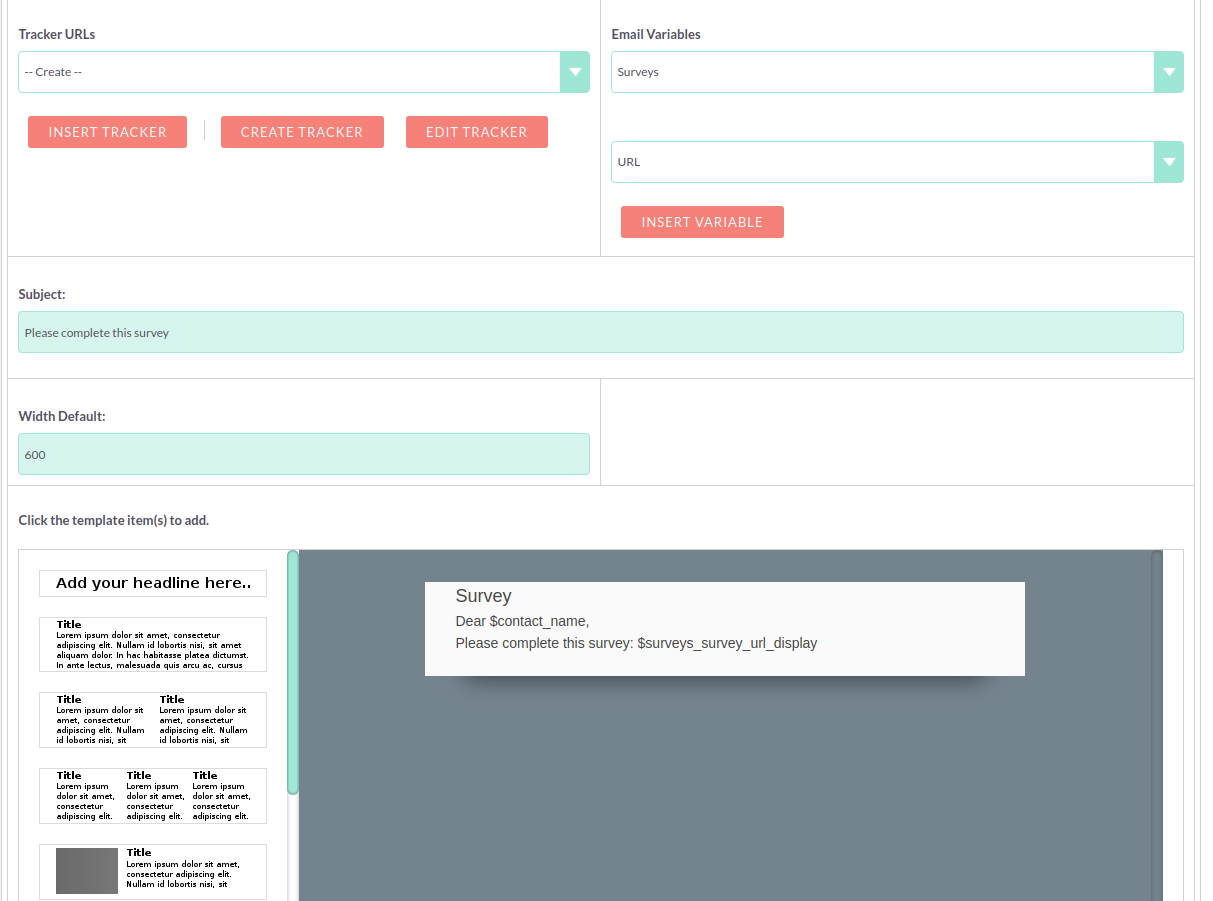Viewport: 1213px width, 901px height.
Task: Click the Insert Tracker button
Action: point(107,131)
